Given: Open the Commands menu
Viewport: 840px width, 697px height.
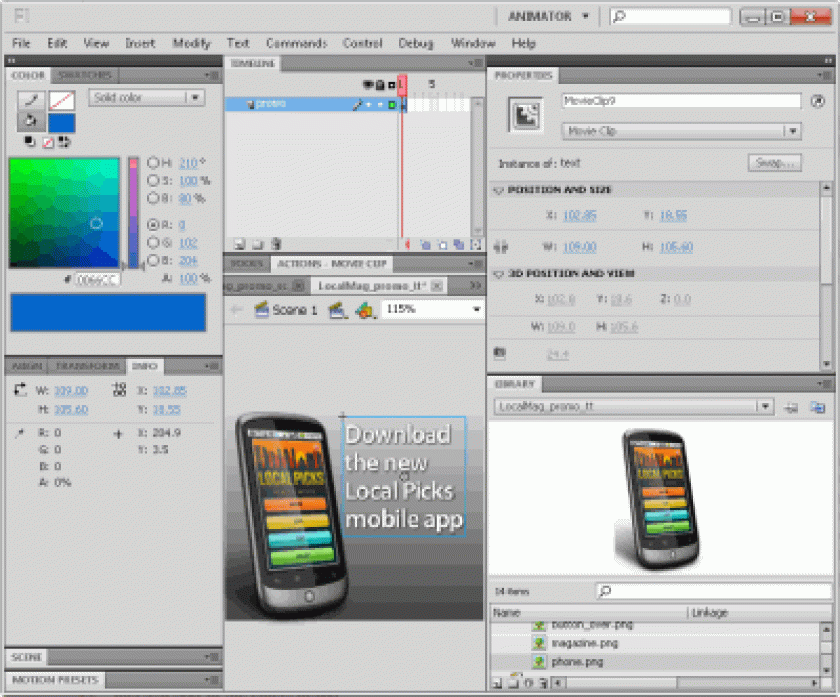Looking at the screenshot, I should (296, 43).
